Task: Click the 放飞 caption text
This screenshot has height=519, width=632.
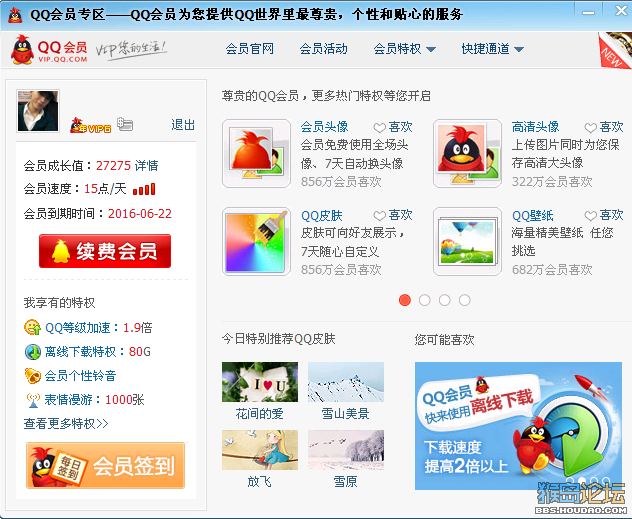Action: (260, 482)
